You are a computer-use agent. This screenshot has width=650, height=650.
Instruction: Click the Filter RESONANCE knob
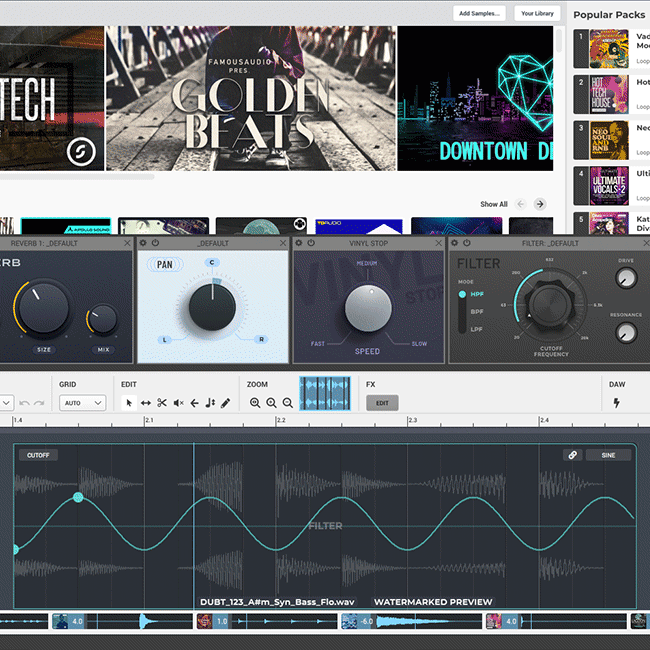(626, 332)
